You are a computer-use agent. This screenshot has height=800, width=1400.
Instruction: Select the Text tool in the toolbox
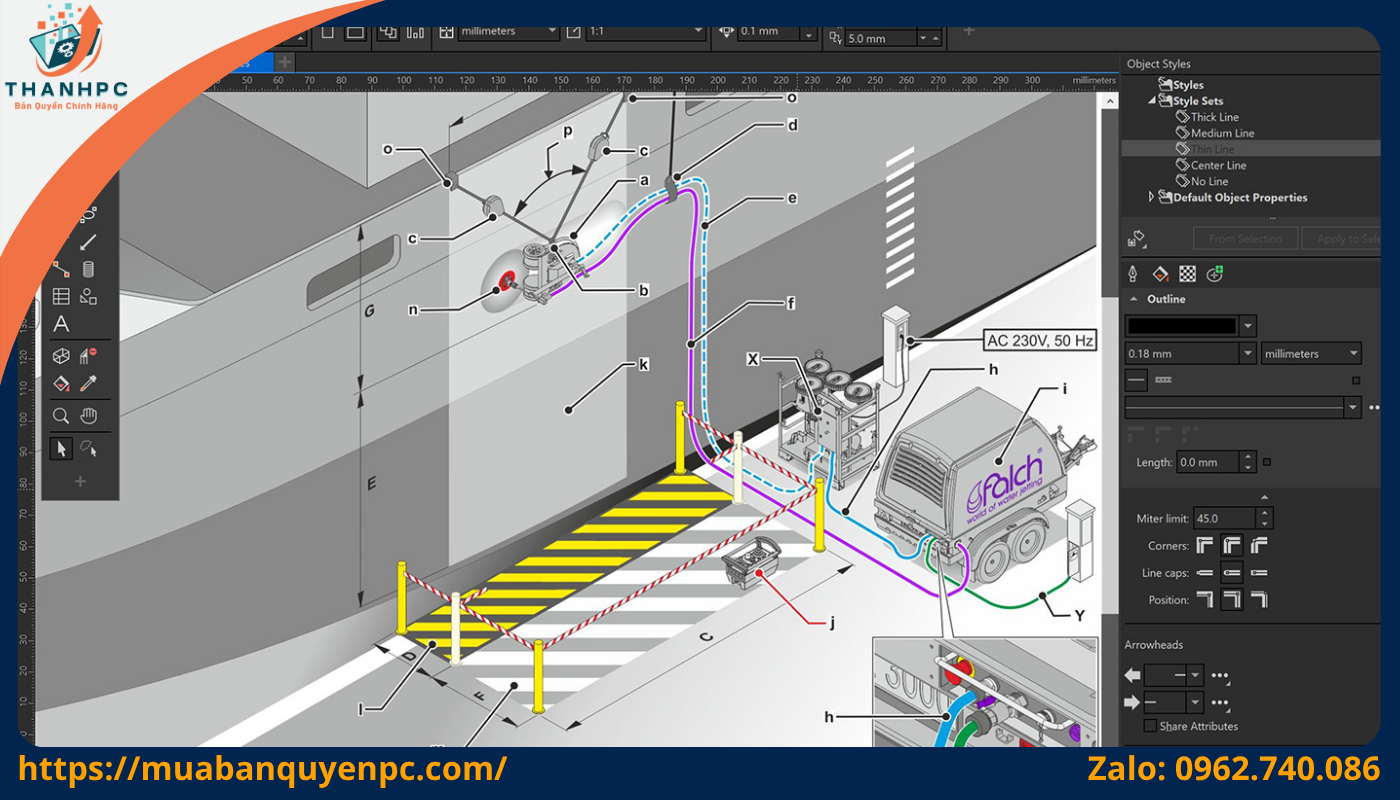pyautogui.click(x=61, y=324)
